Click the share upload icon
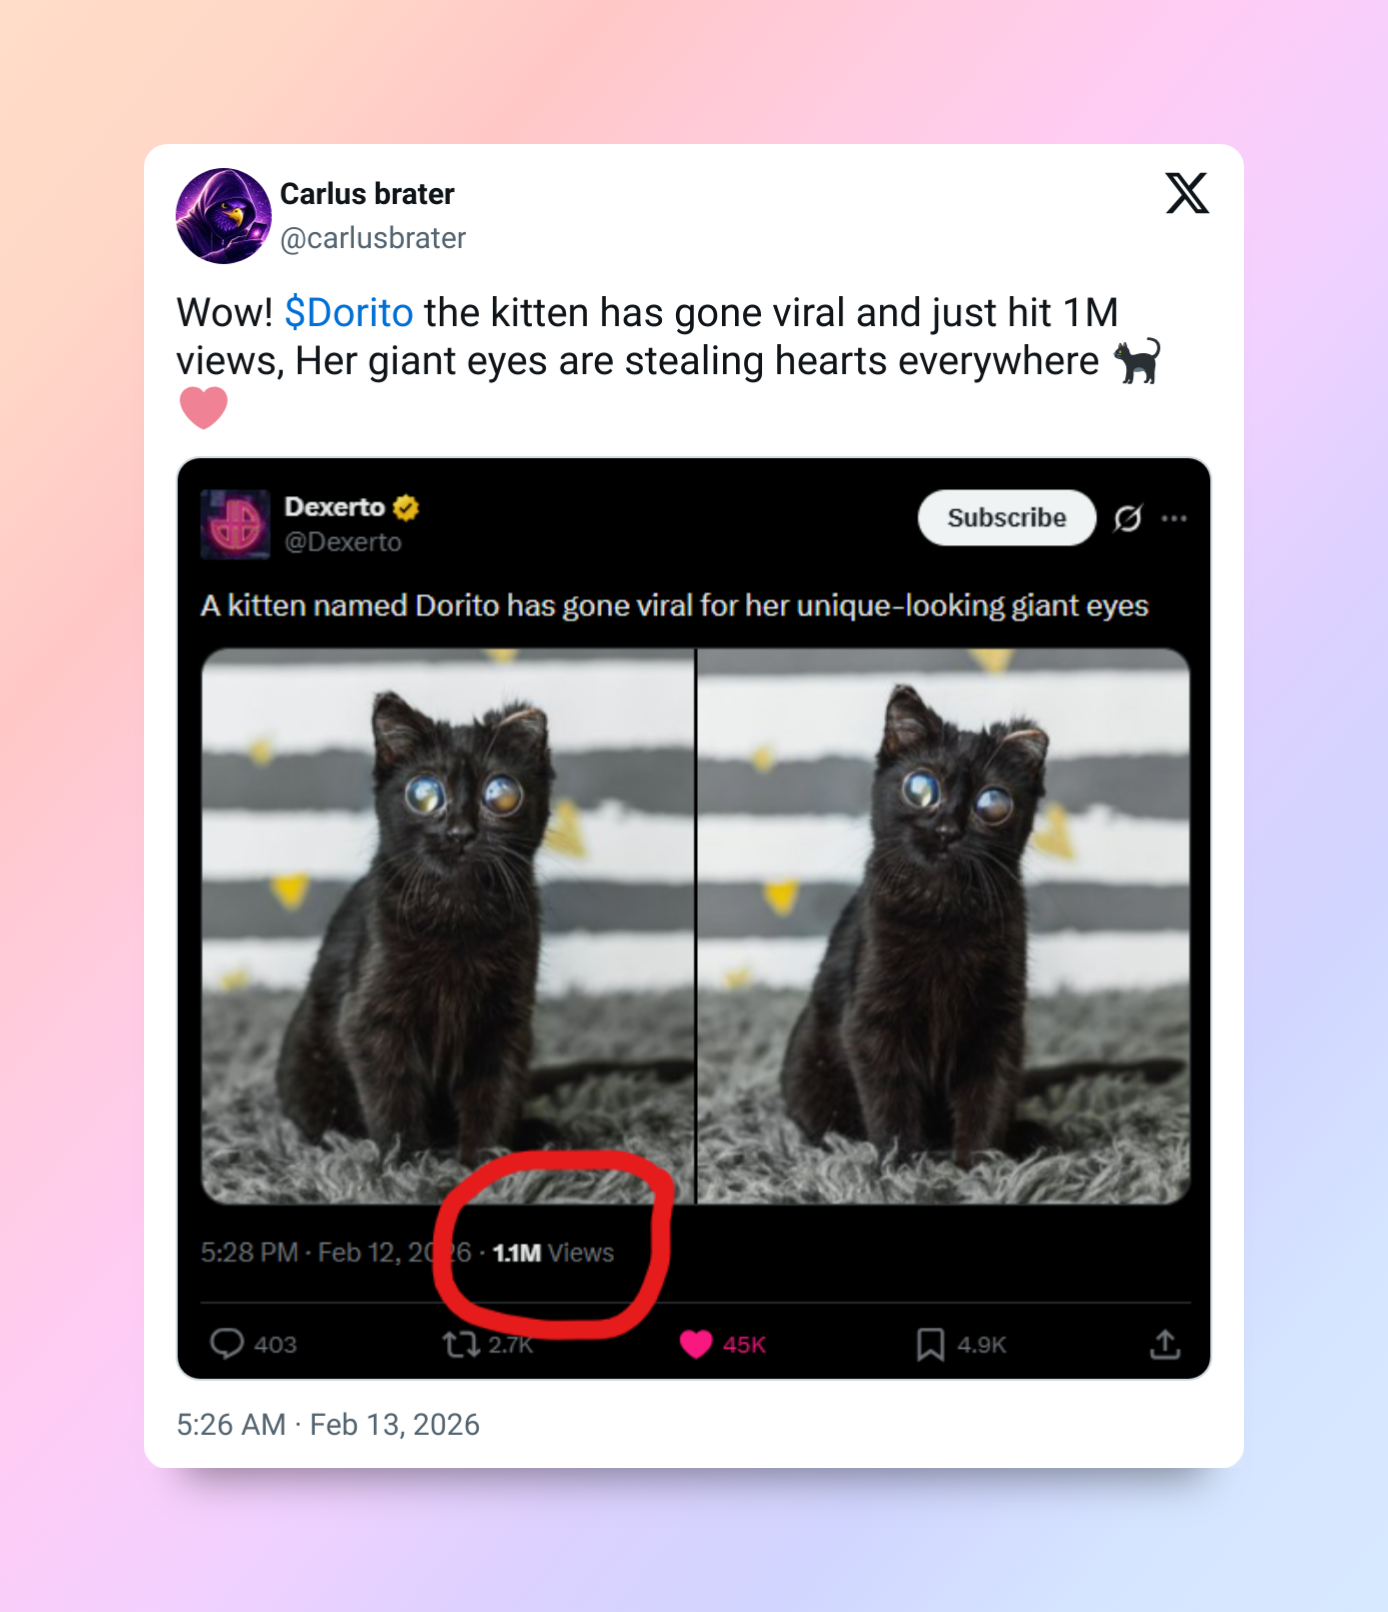This screenshot has width=1388, height=1612. pos(1165,1344)
